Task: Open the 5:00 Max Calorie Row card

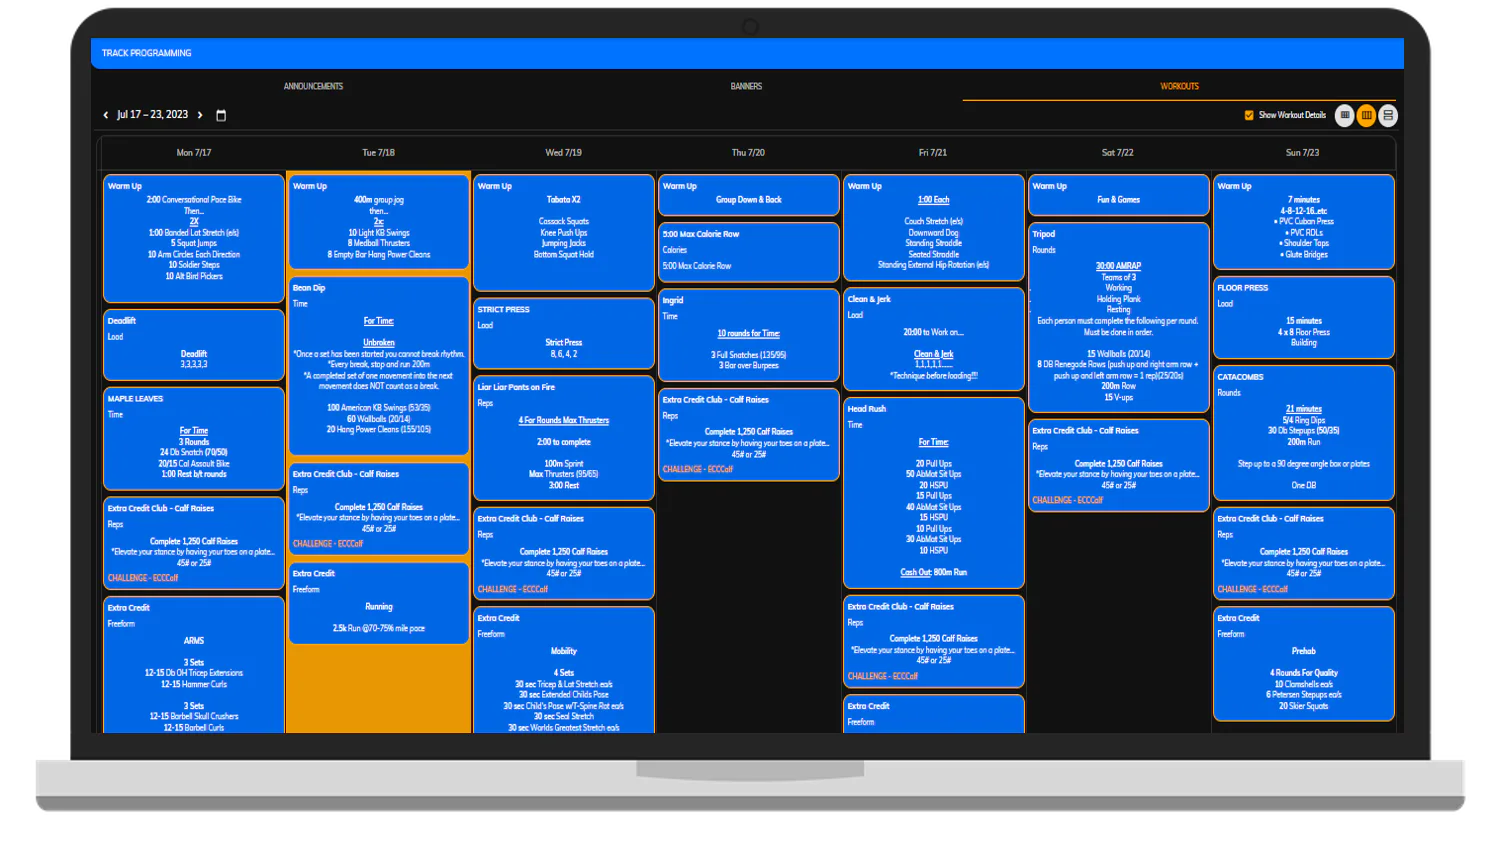Action: (x=749, y=251)
